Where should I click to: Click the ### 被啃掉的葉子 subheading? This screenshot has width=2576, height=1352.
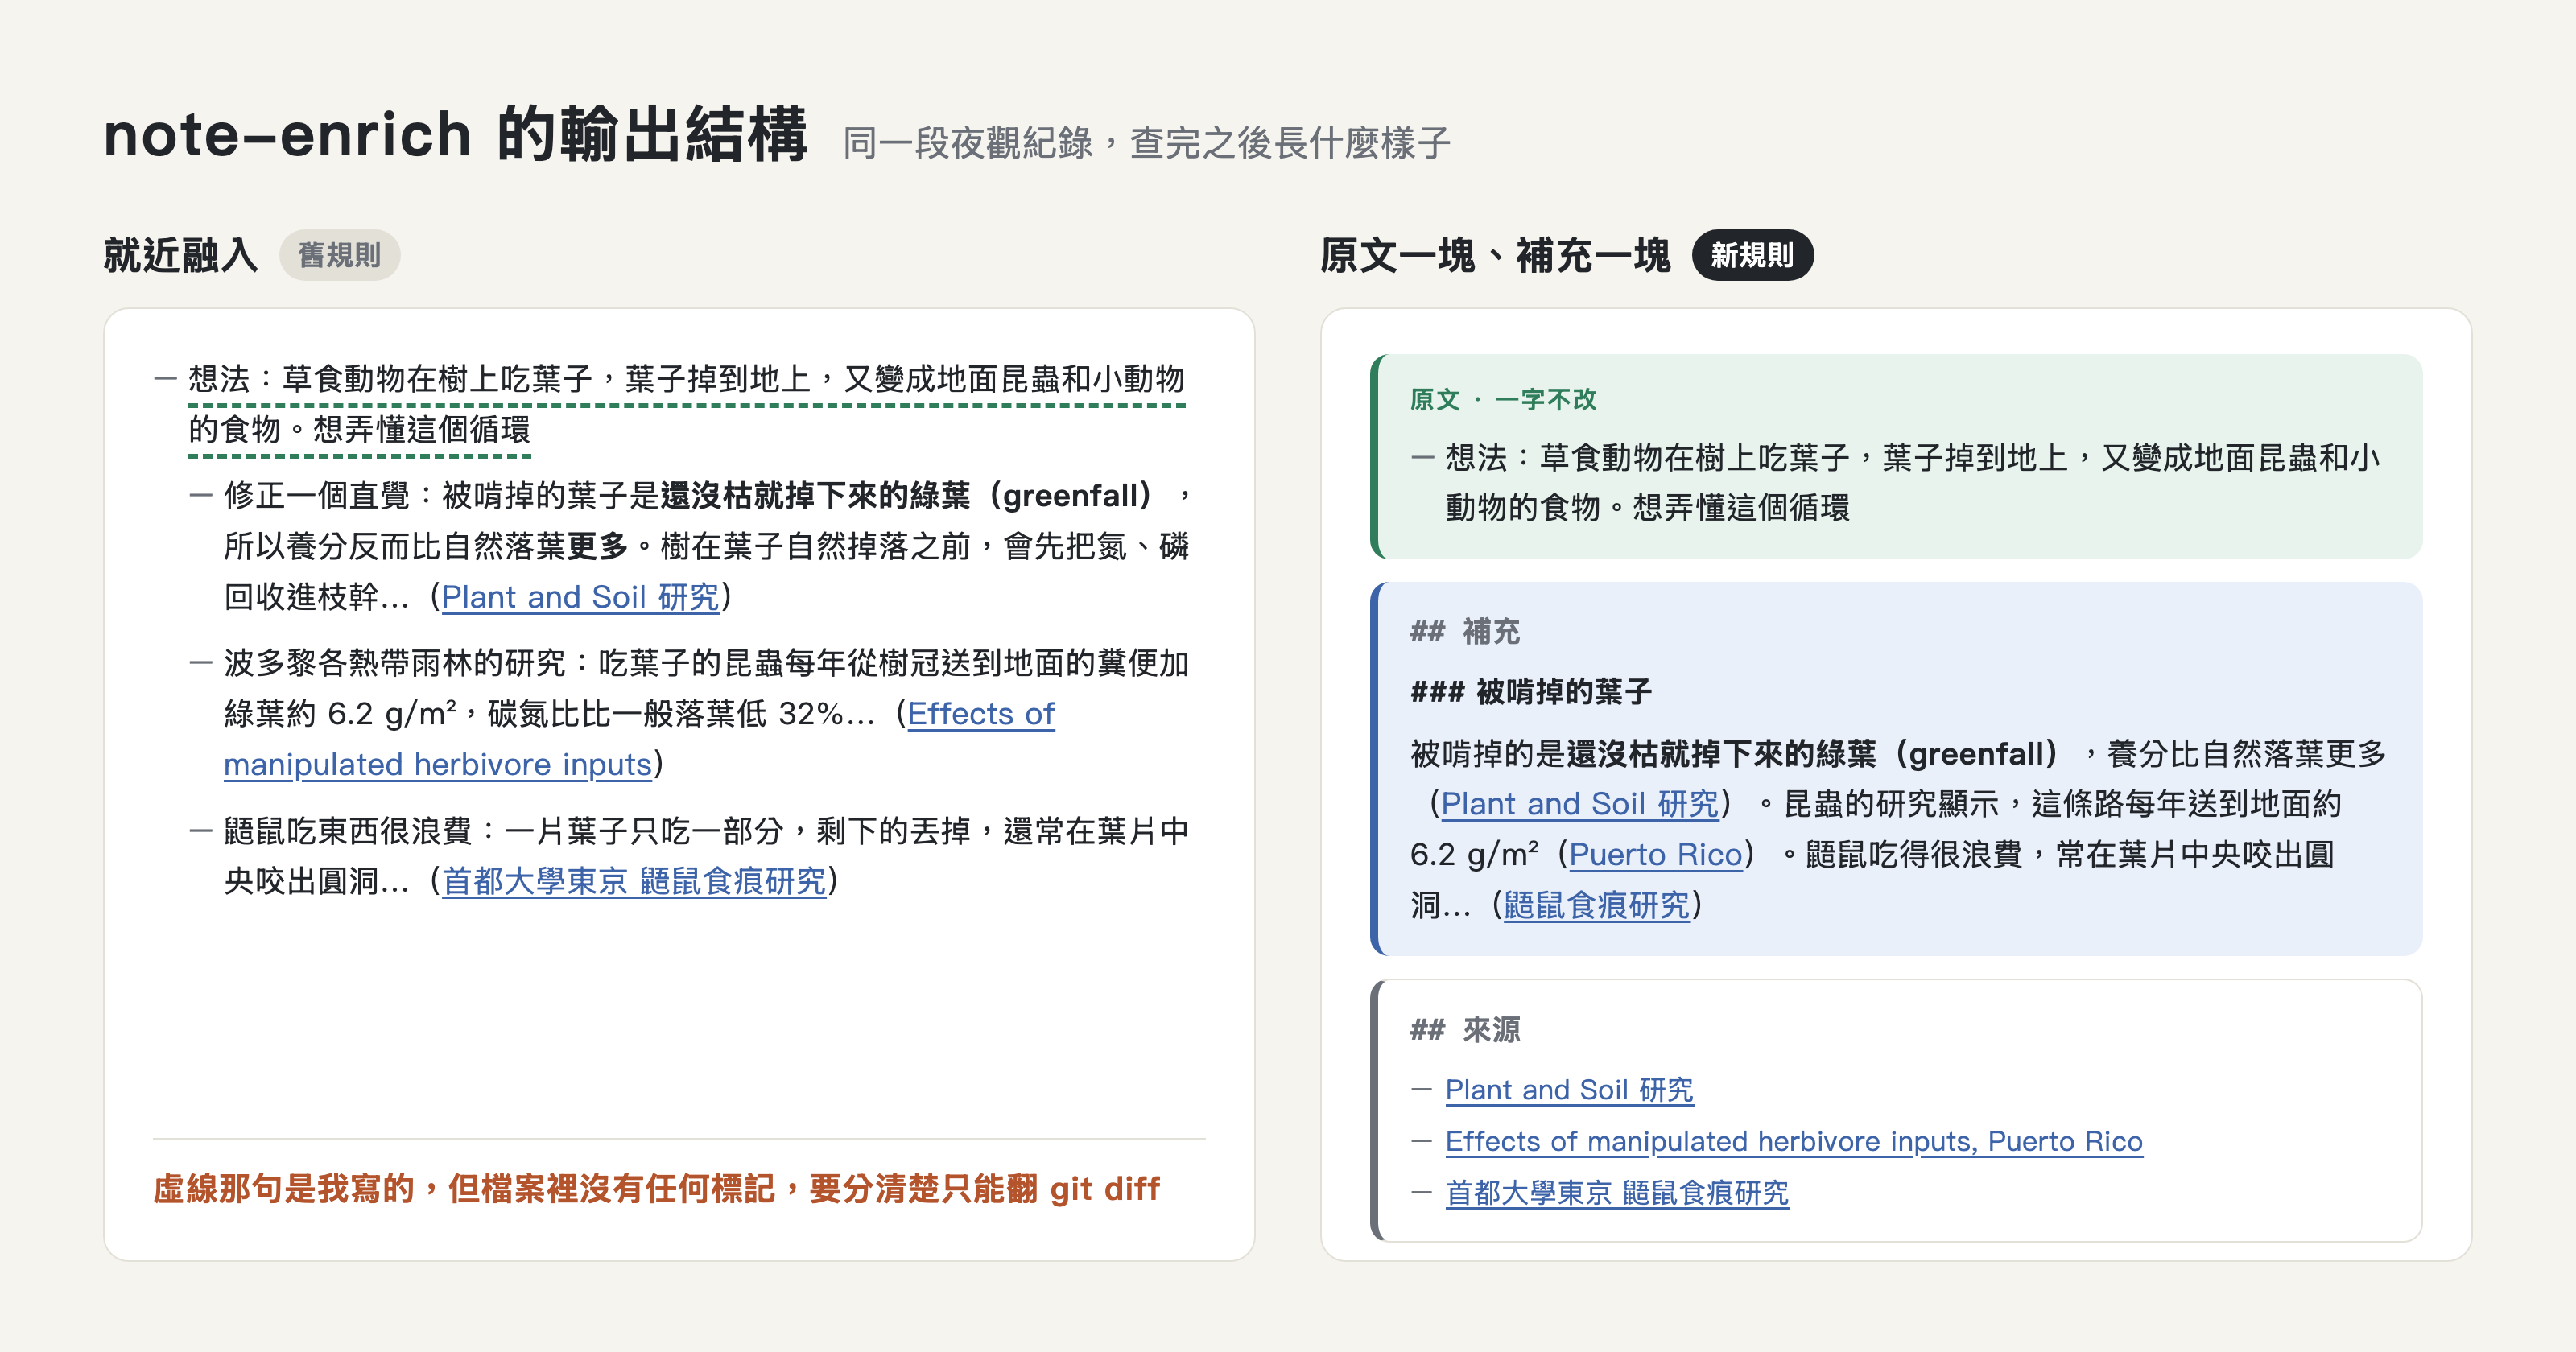tap(1531, 691)
